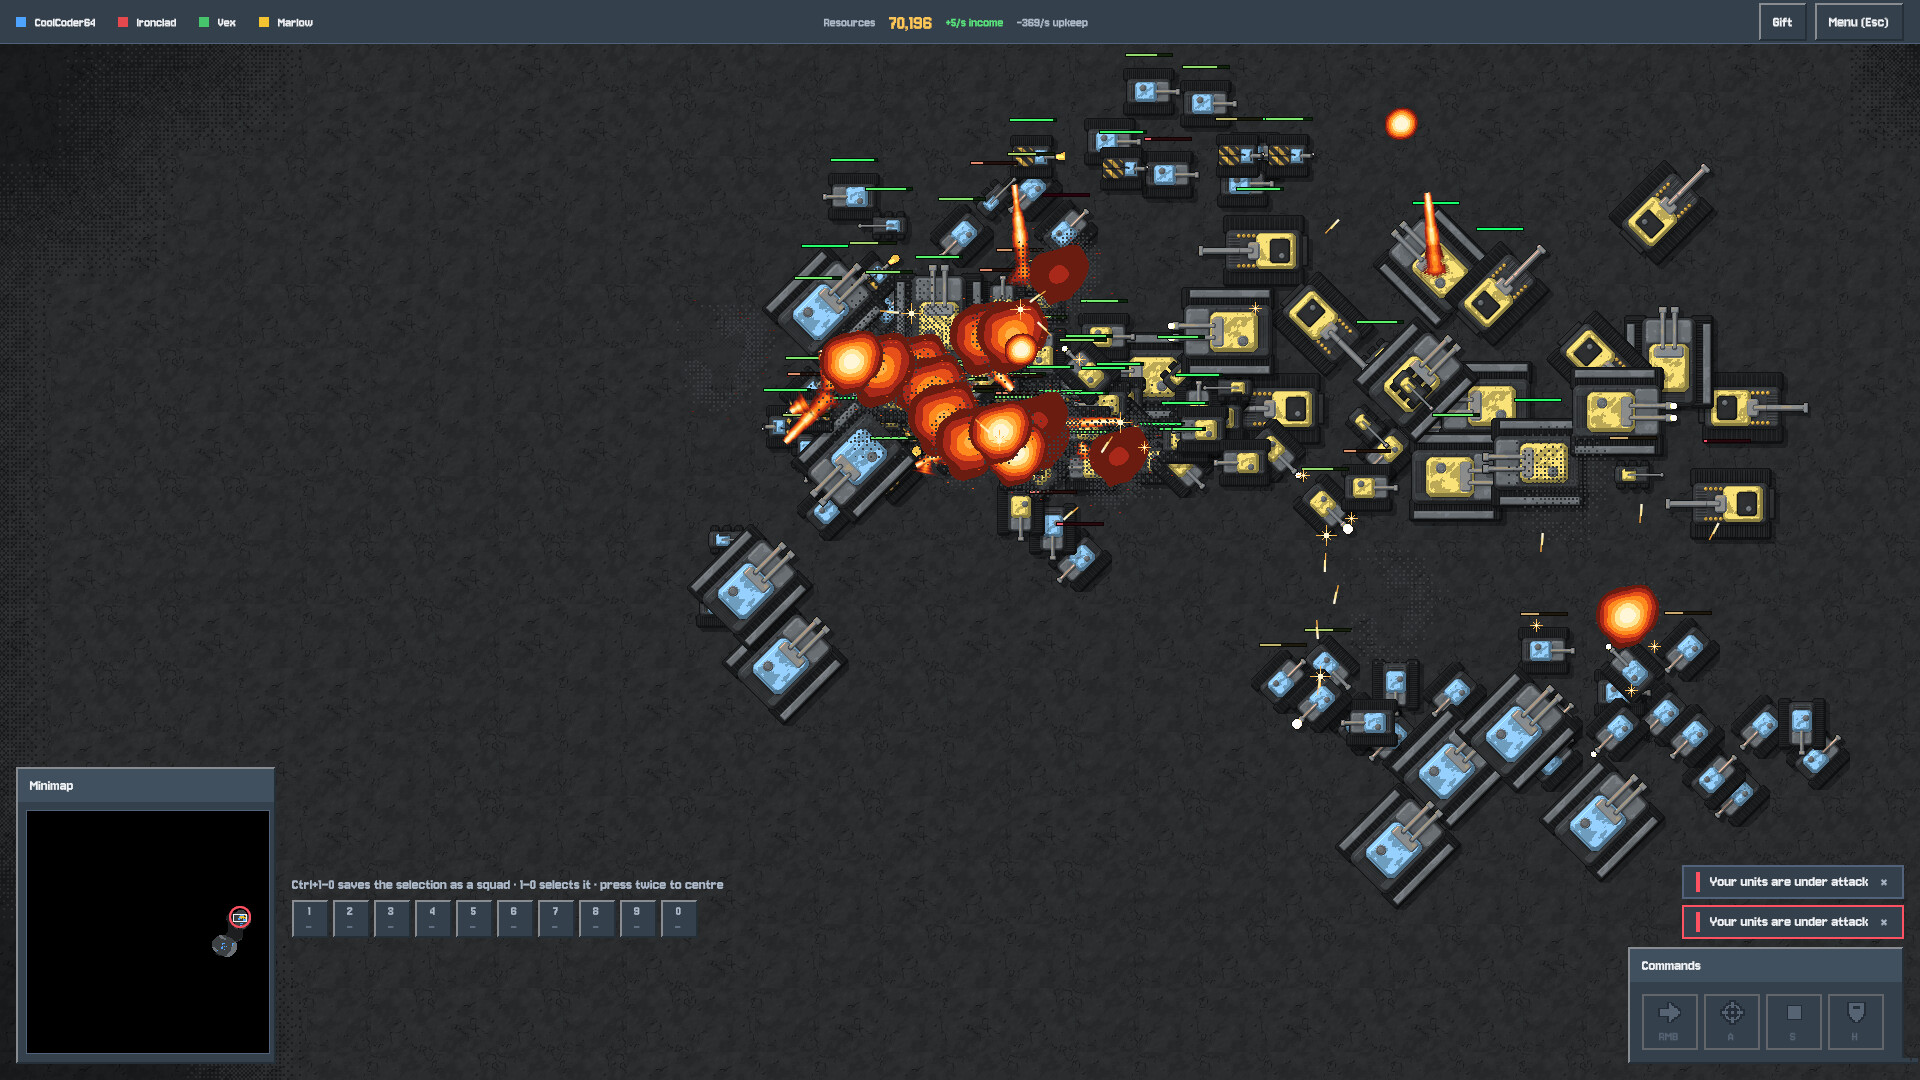Image resolution: width=1920 pixels, height=1080 pixels.
Task: Click the -369/s upkeep readout
Action: click(x=1052, y=23)
